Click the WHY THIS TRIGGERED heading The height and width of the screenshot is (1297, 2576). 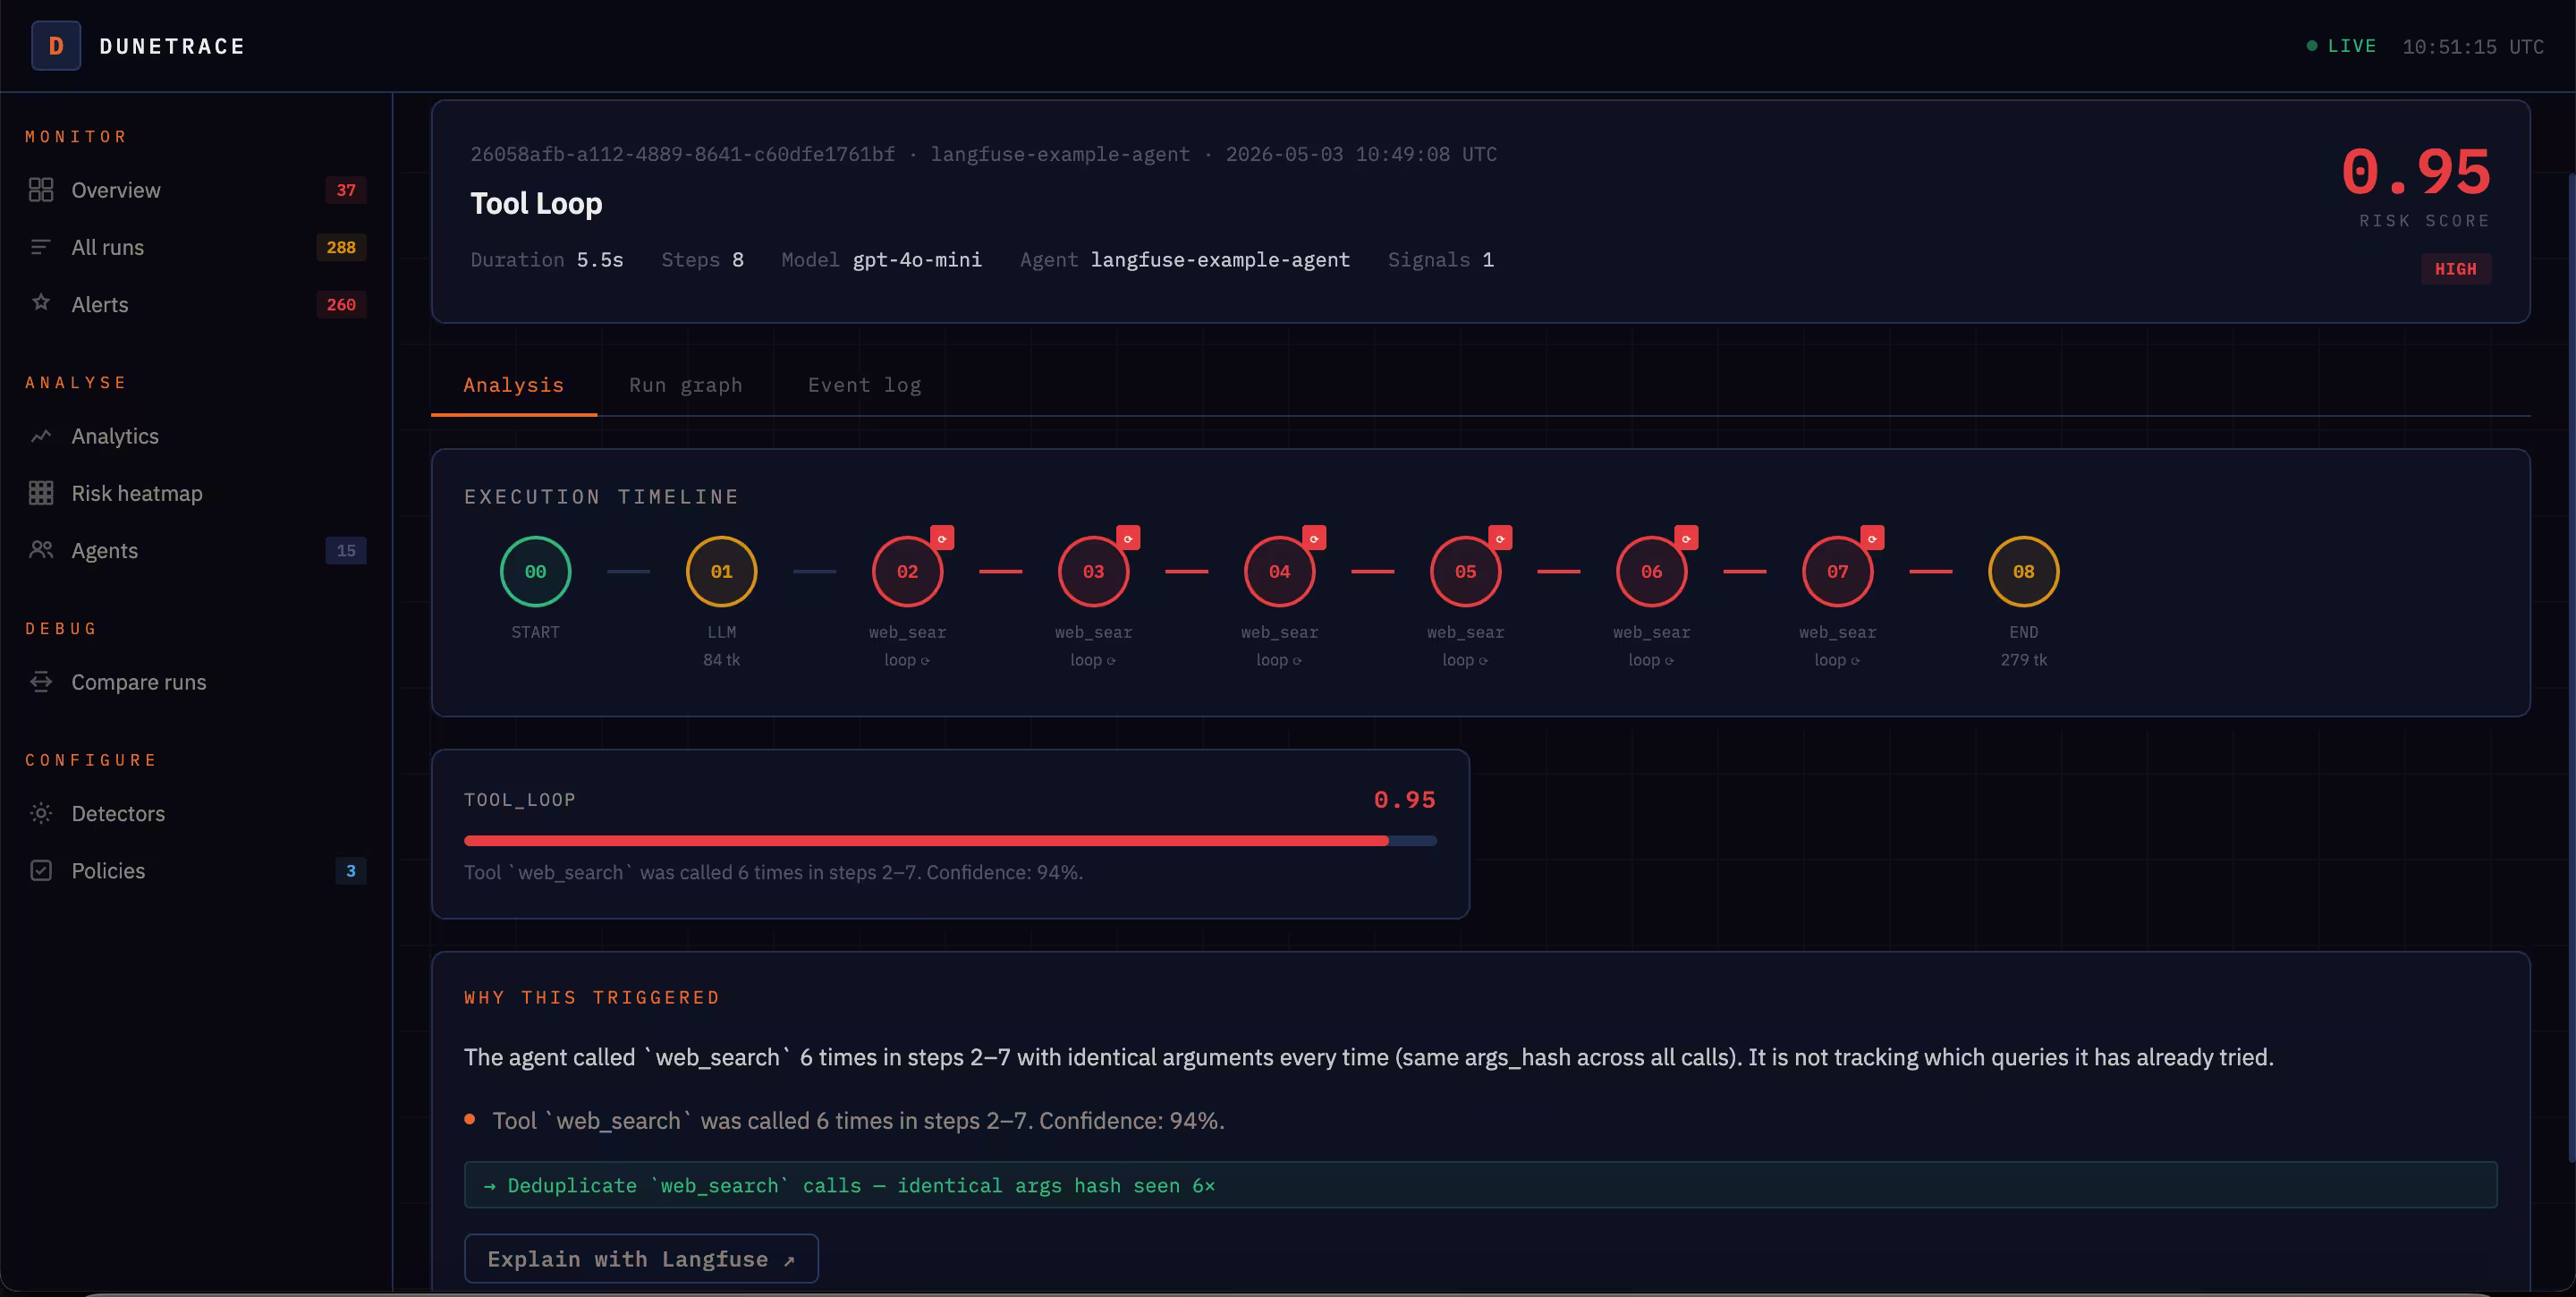(592, 998)
